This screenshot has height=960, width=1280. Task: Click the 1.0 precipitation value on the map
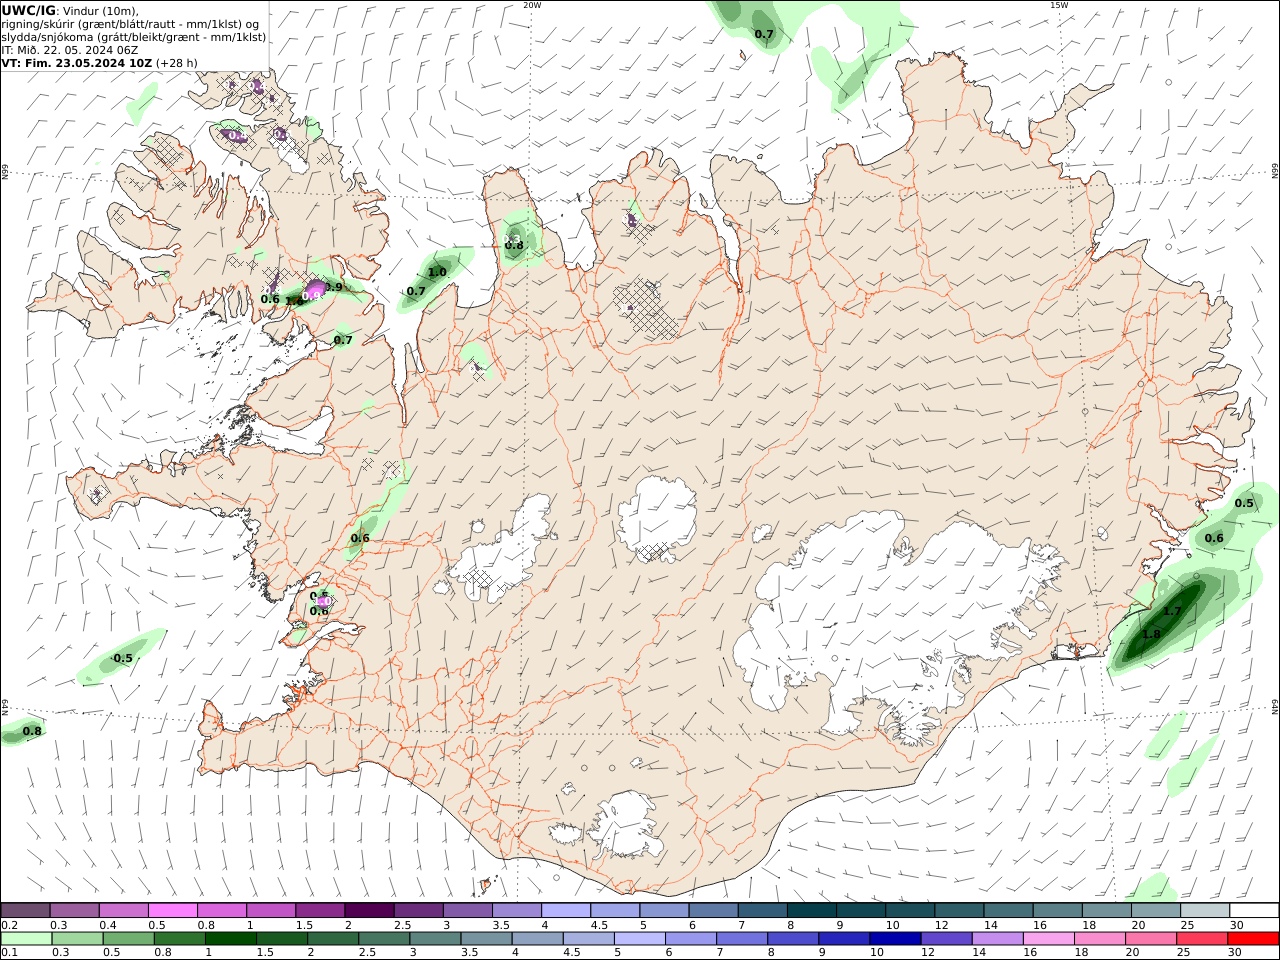point(437,272)
